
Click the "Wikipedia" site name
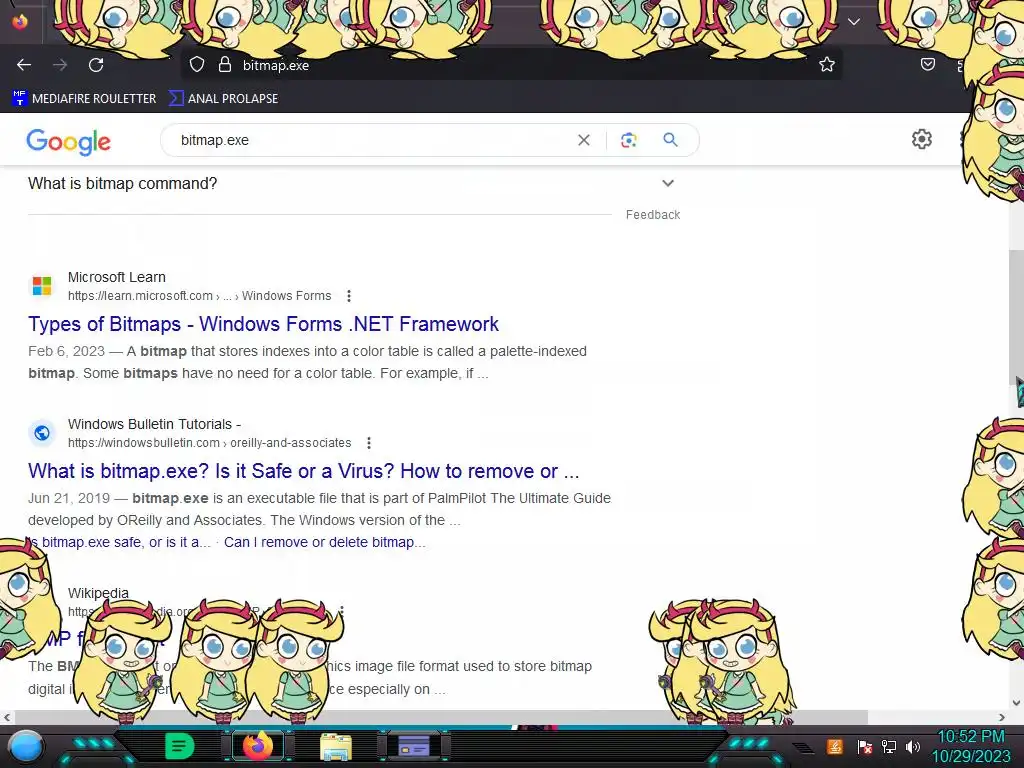point(98,593)
